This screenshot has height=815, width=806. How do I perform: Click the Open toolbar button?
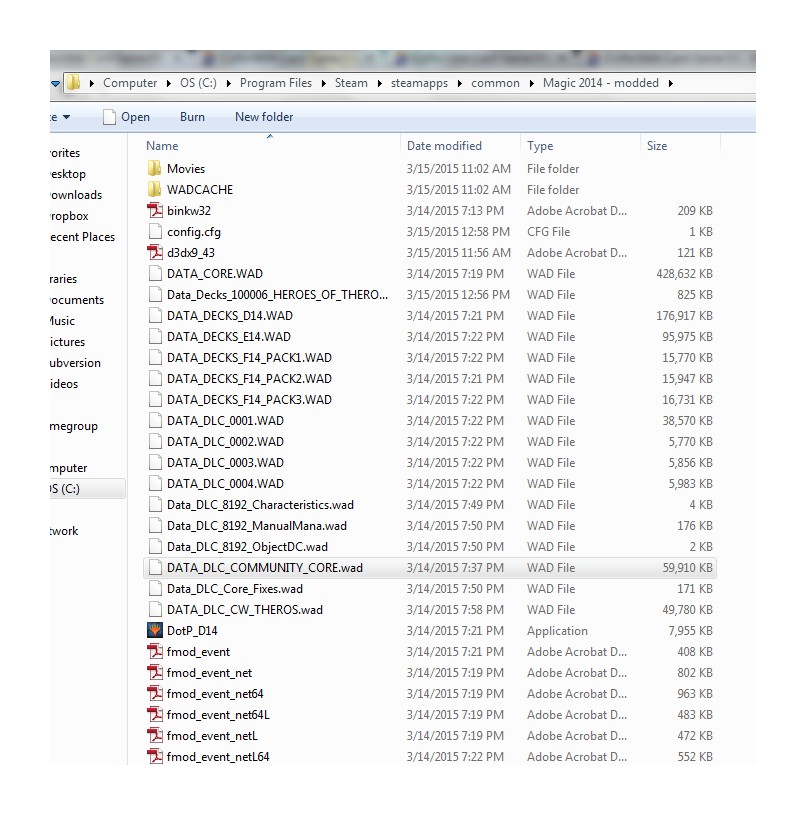[126, 117]
